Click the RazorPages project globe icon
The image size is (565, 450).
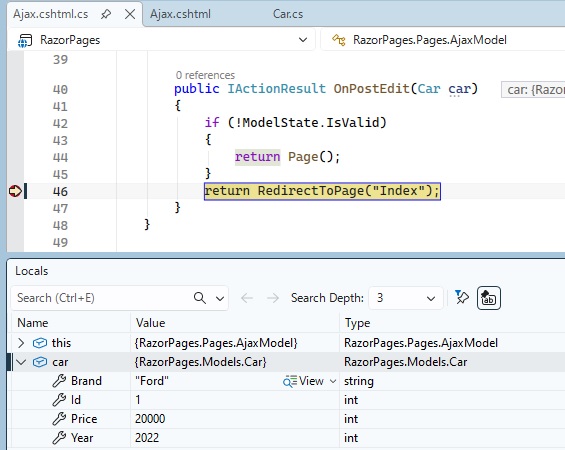coord(25,41)
